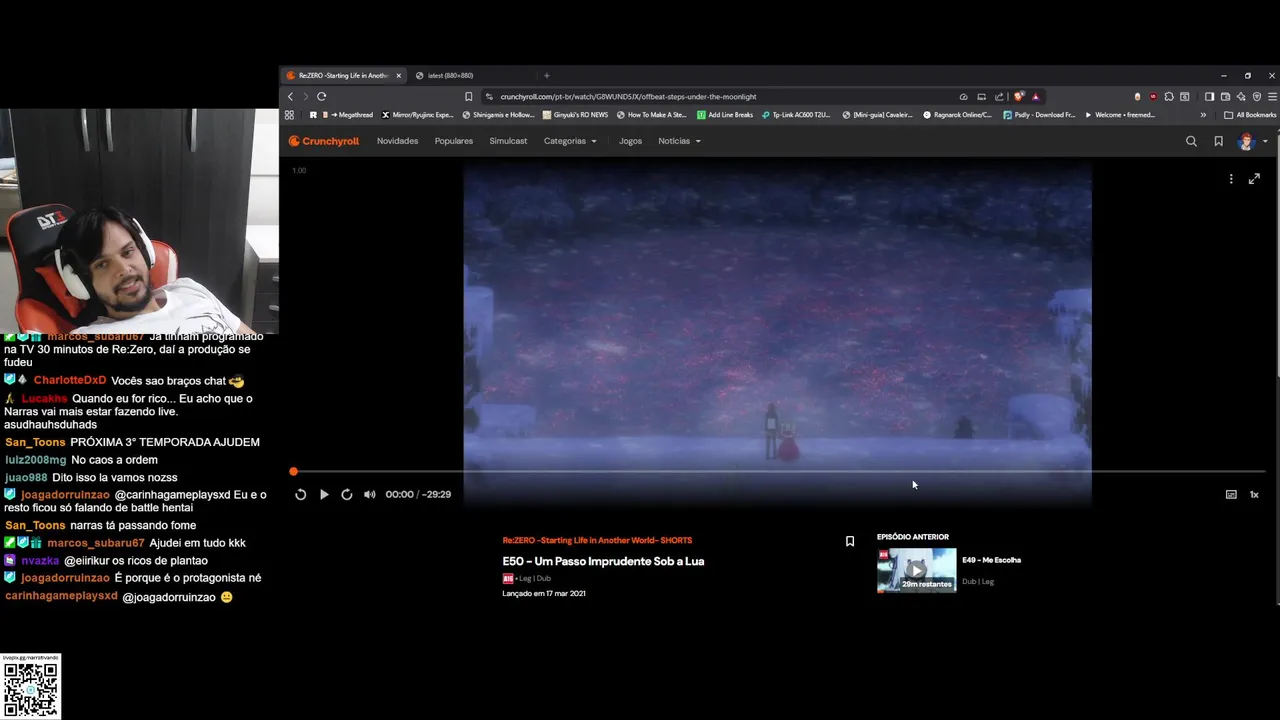Focus the crunchyroll.com address bar

click(720, 96)
